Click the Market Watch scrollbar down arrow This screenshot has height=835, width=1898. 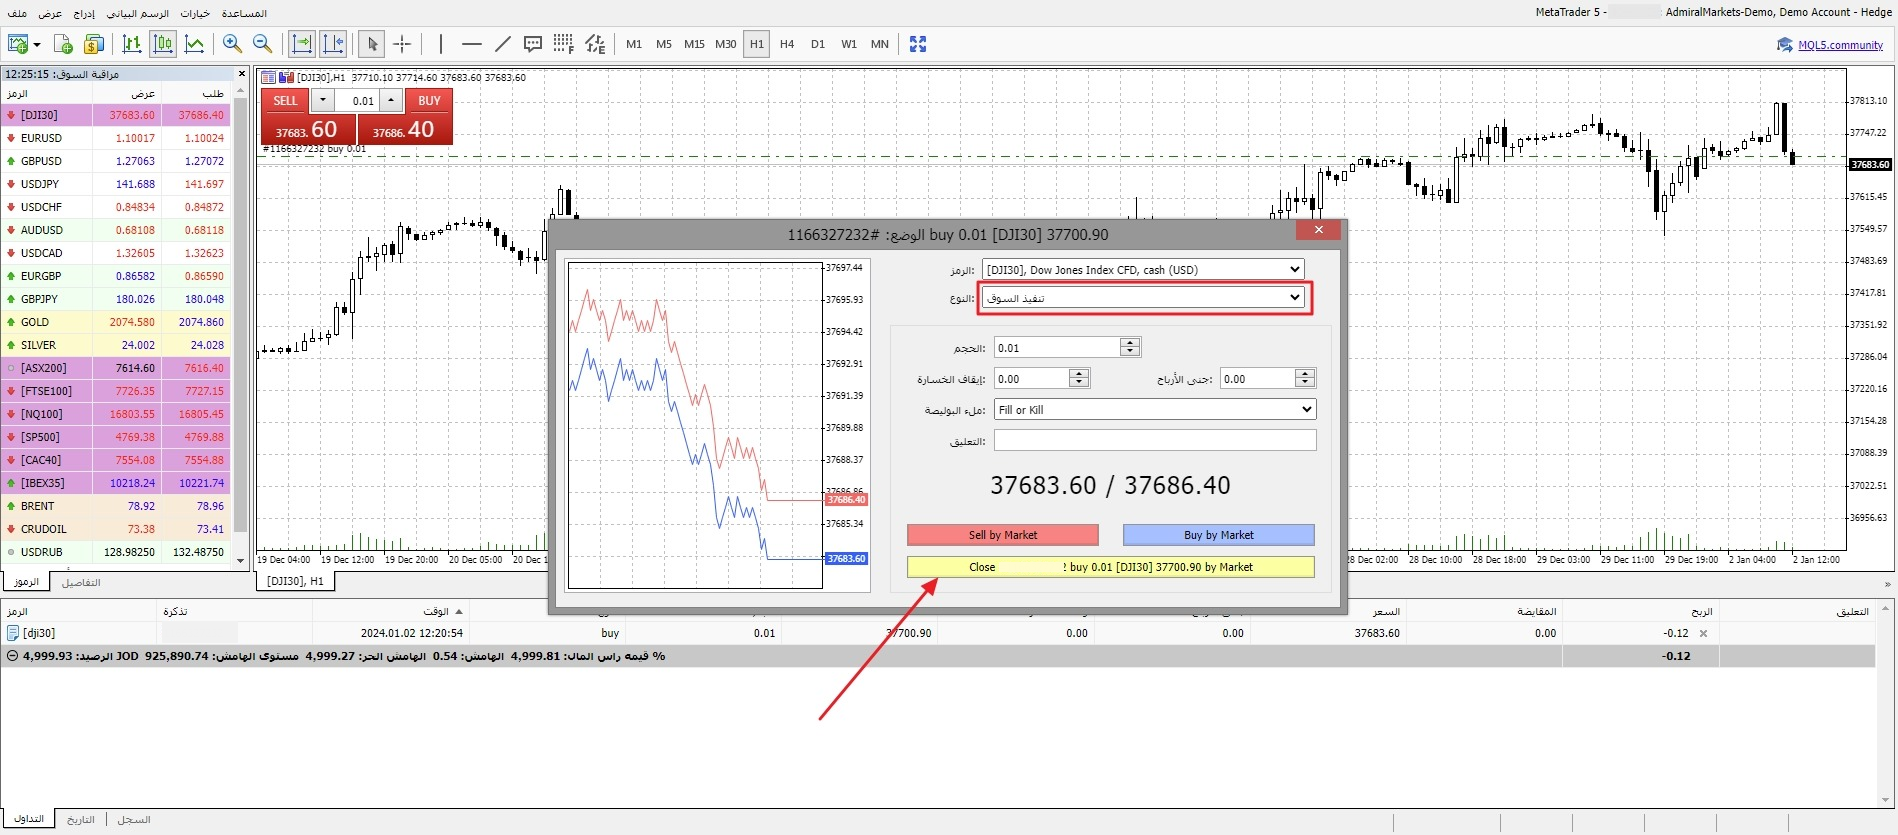point(240,561)
